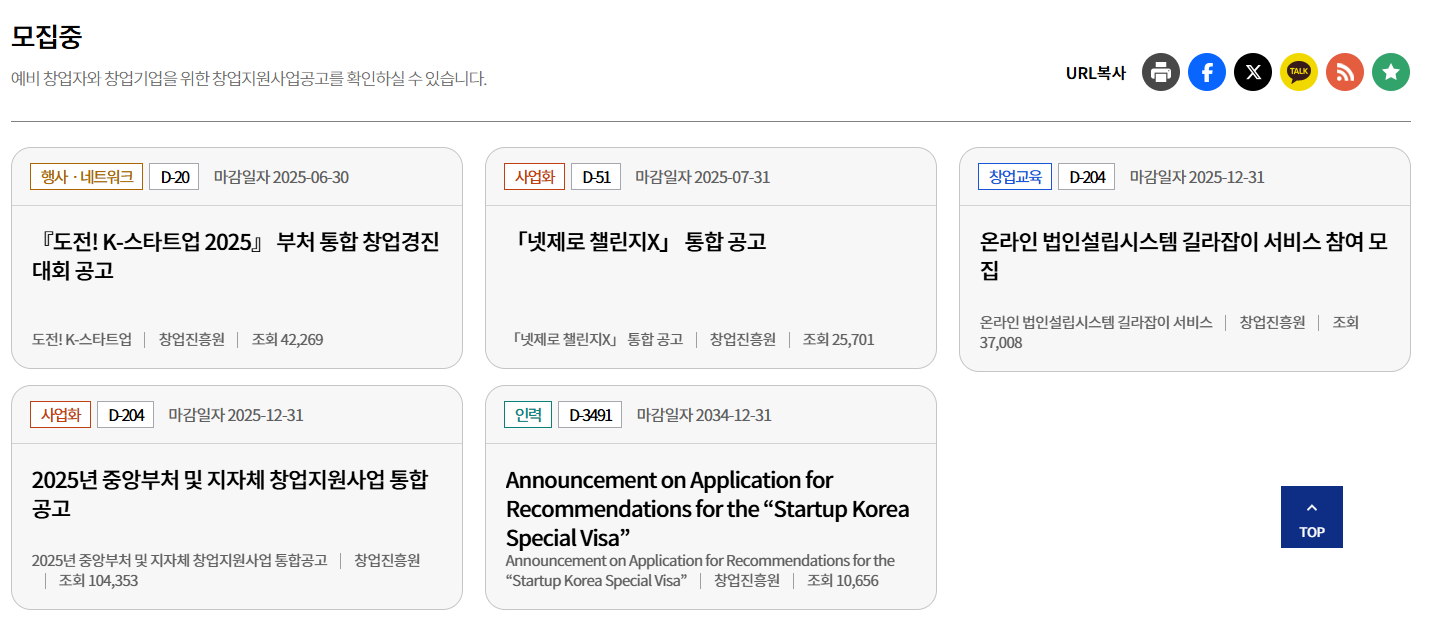Click the orange RSS feed icon
The height and width of the screenshot is (631, 1447).
[1344, 71]
